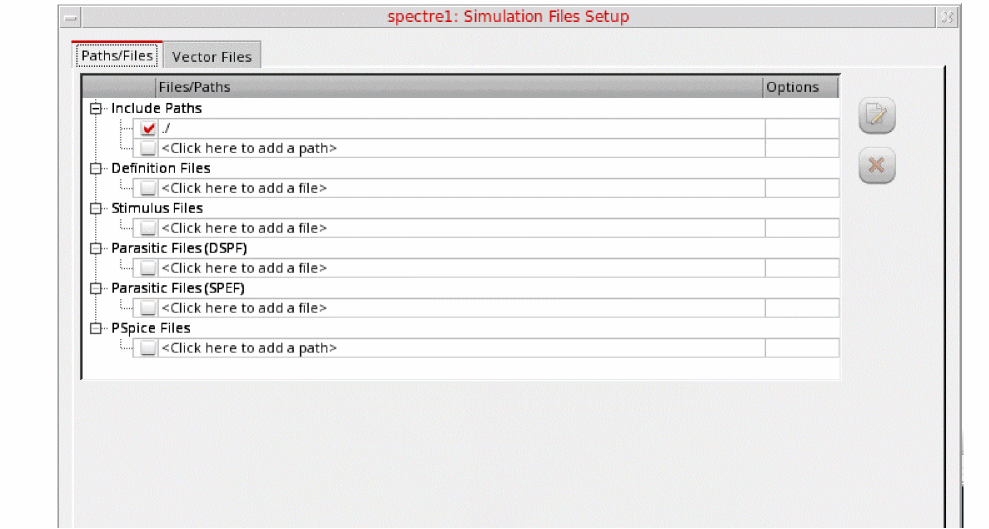Image resolution: width=989 pixels, height=529 pixels.
Task: Check the PSpice Files add-path checkbox
Action: (x=148, y=348)
